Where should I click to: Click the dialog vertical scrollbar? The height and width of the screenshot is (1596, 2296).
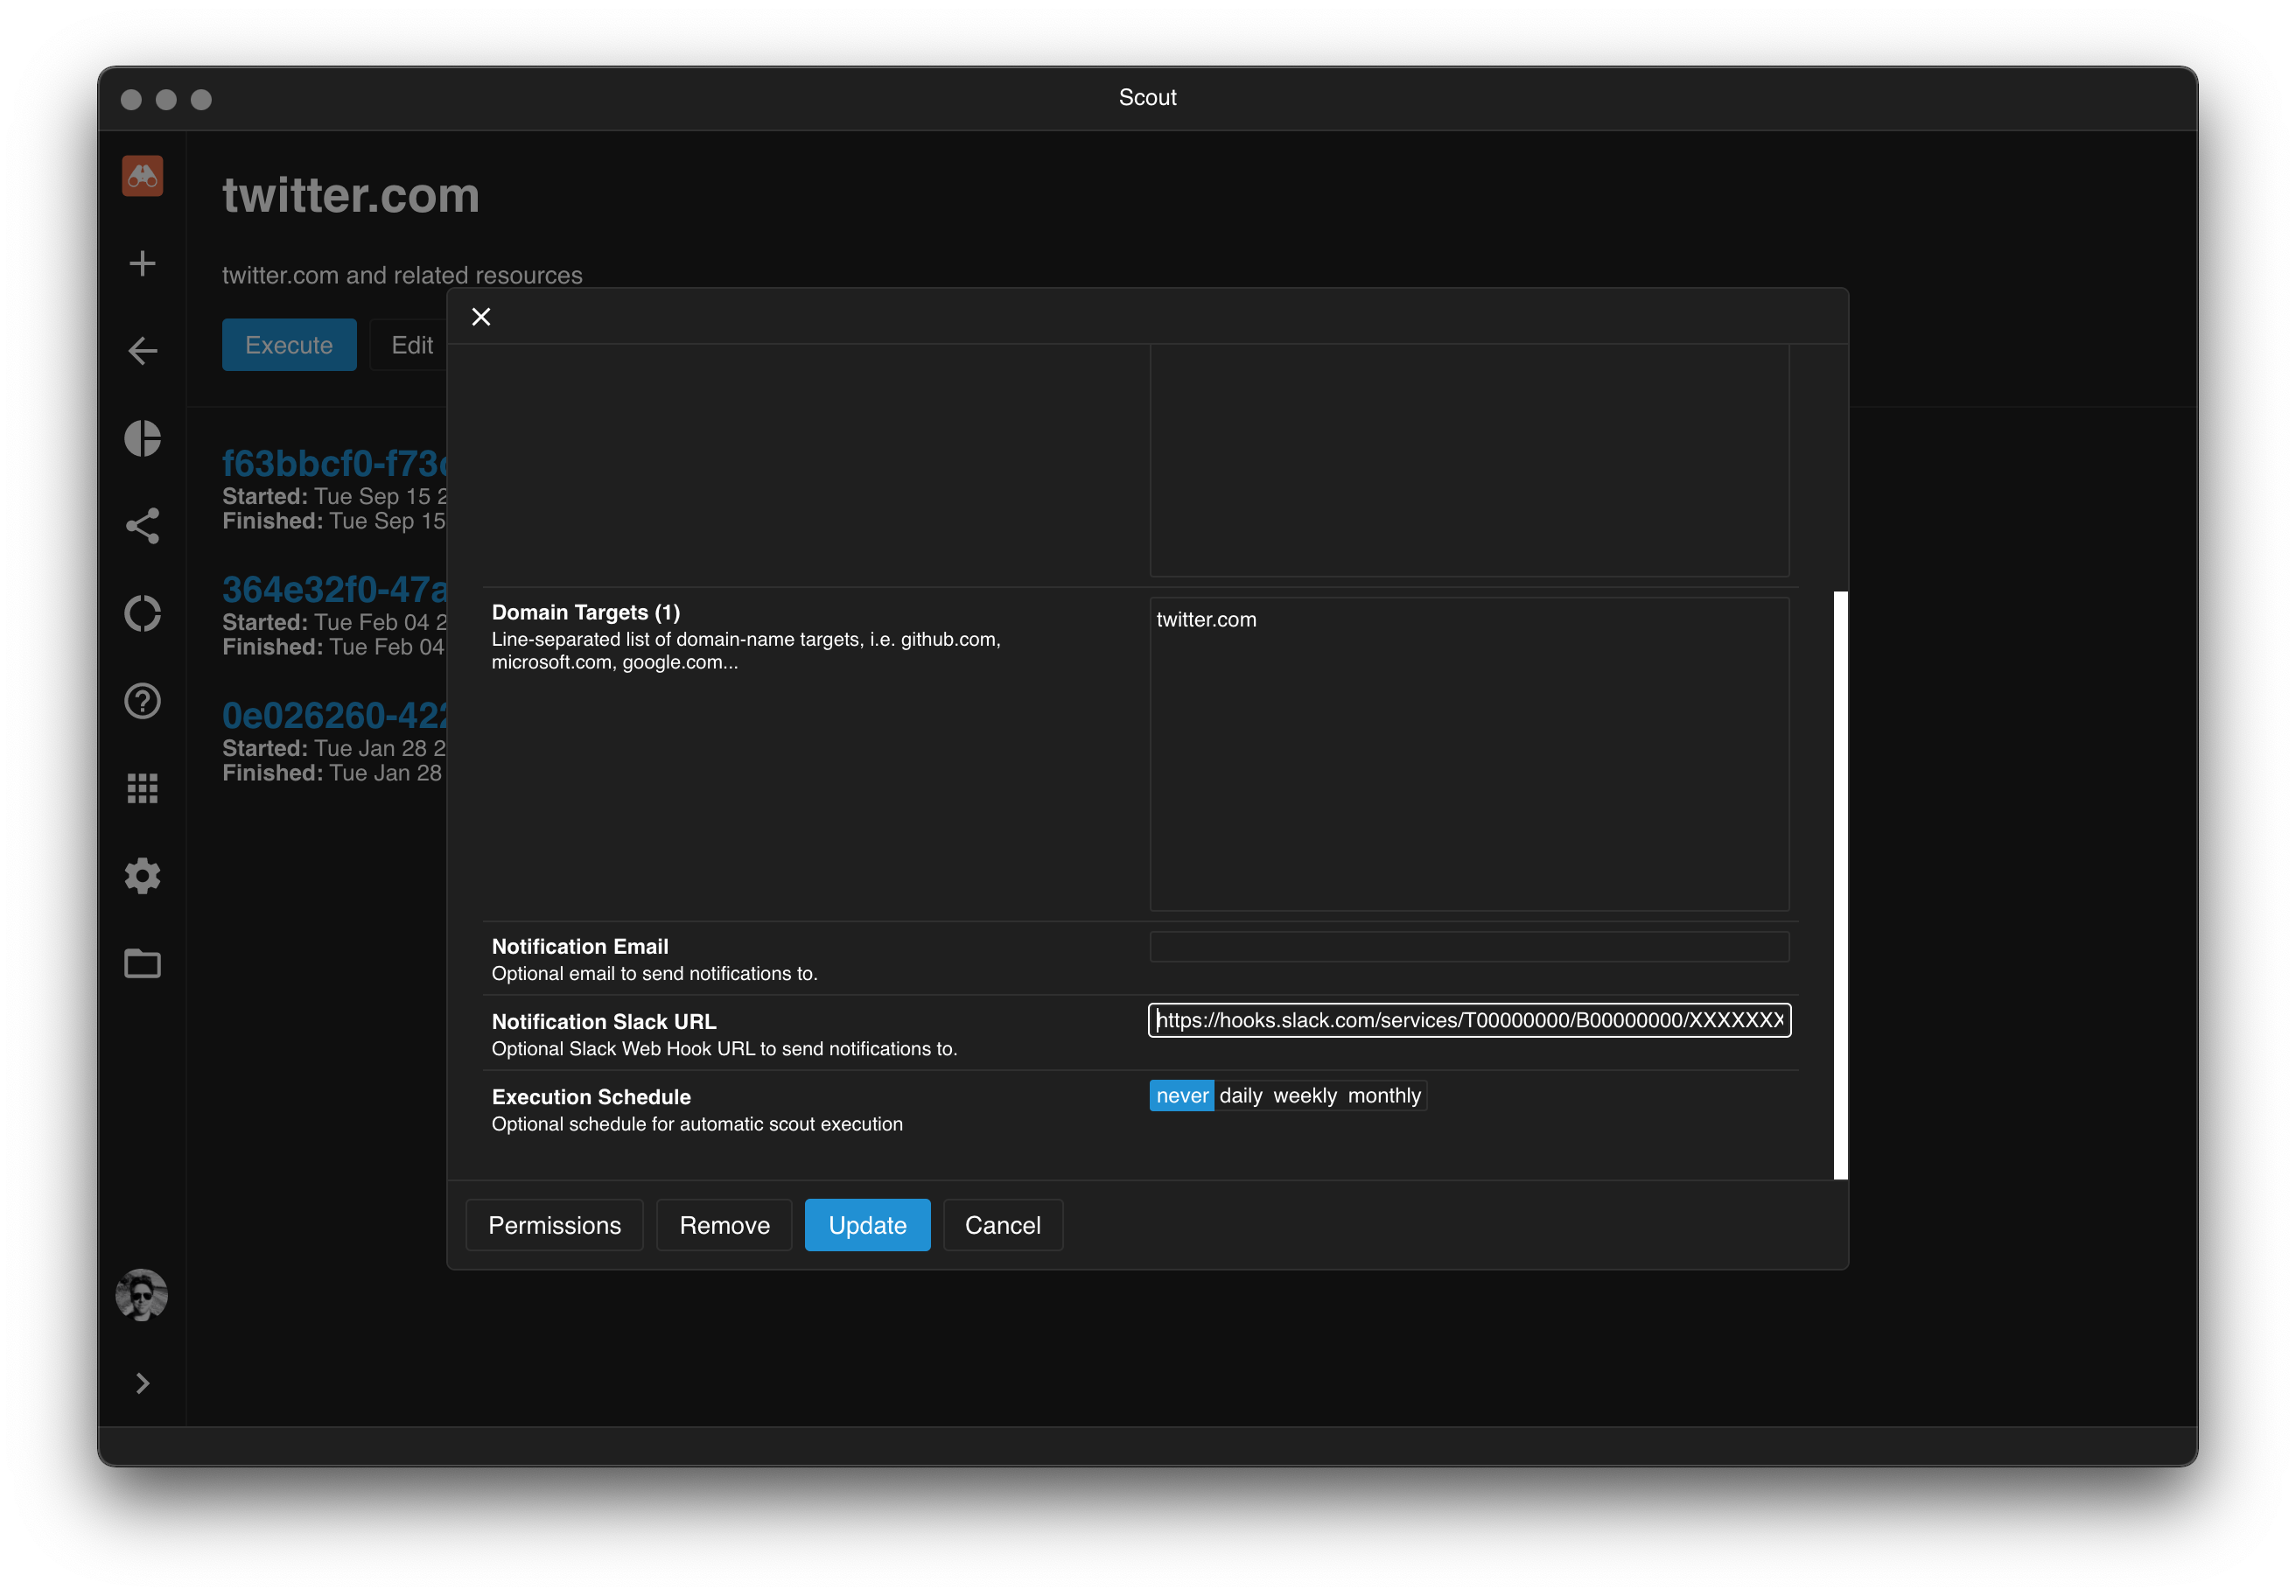click(x=1840, y=885)
